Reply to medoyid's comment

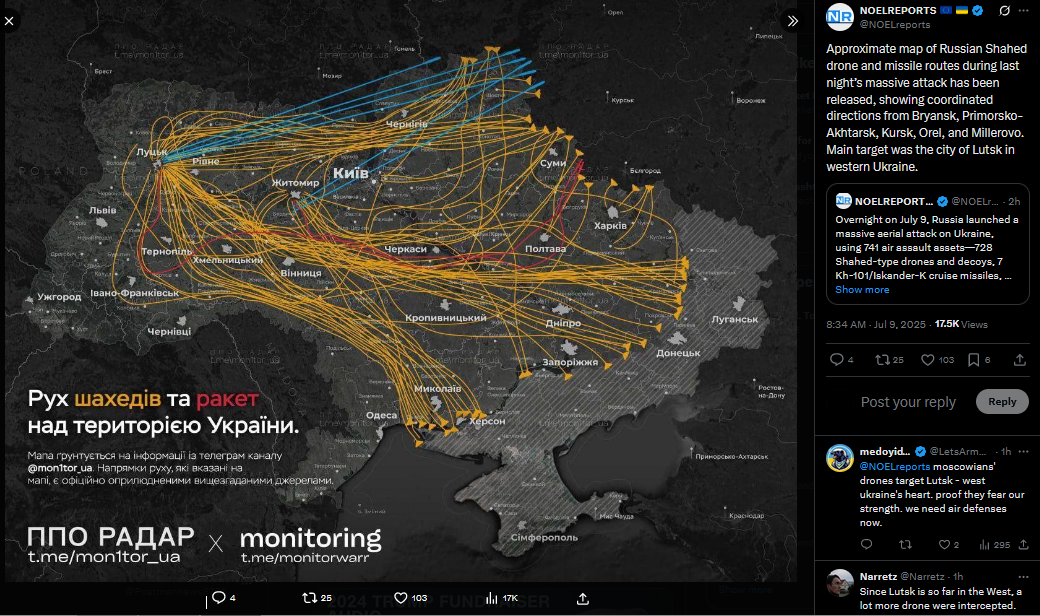click(x=866, y=544)
